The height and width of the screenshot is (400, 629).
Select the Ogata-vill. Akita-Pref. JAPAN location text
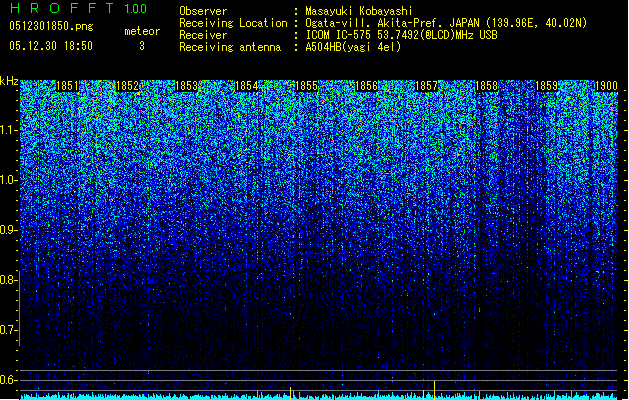pos(446,23)
